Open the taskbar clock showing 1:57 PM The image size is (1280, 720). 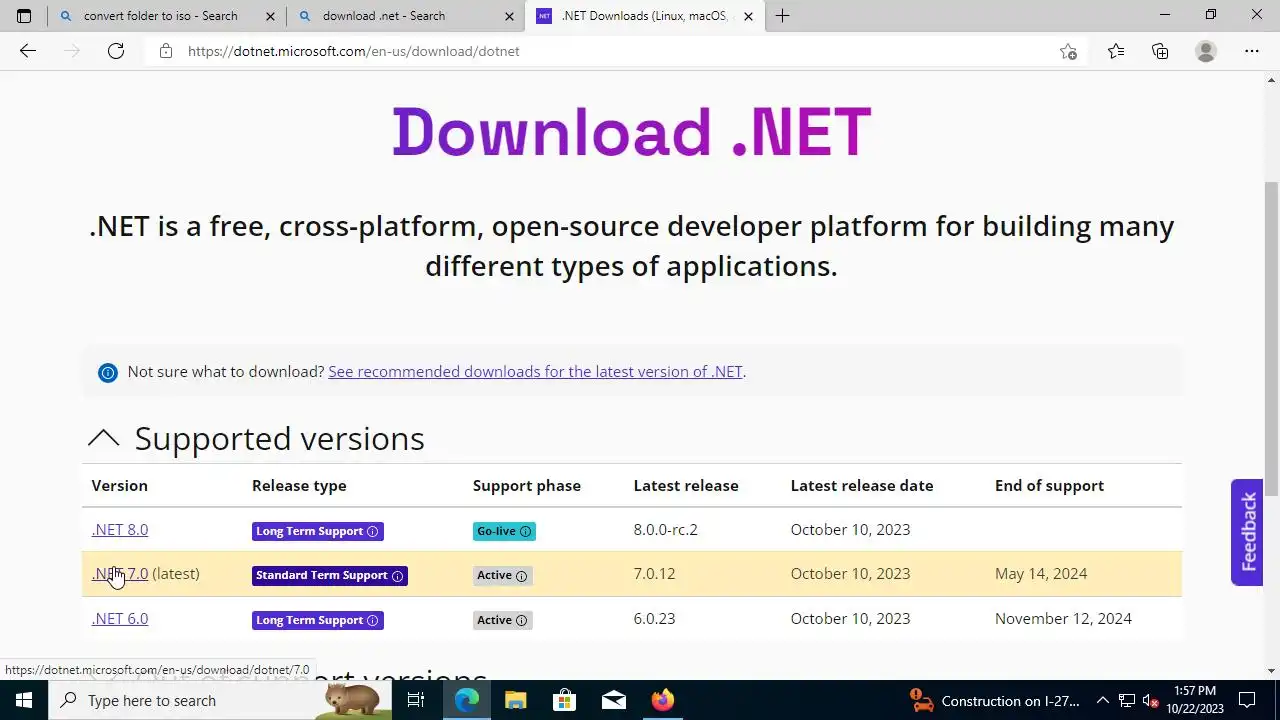(1195, 700)
